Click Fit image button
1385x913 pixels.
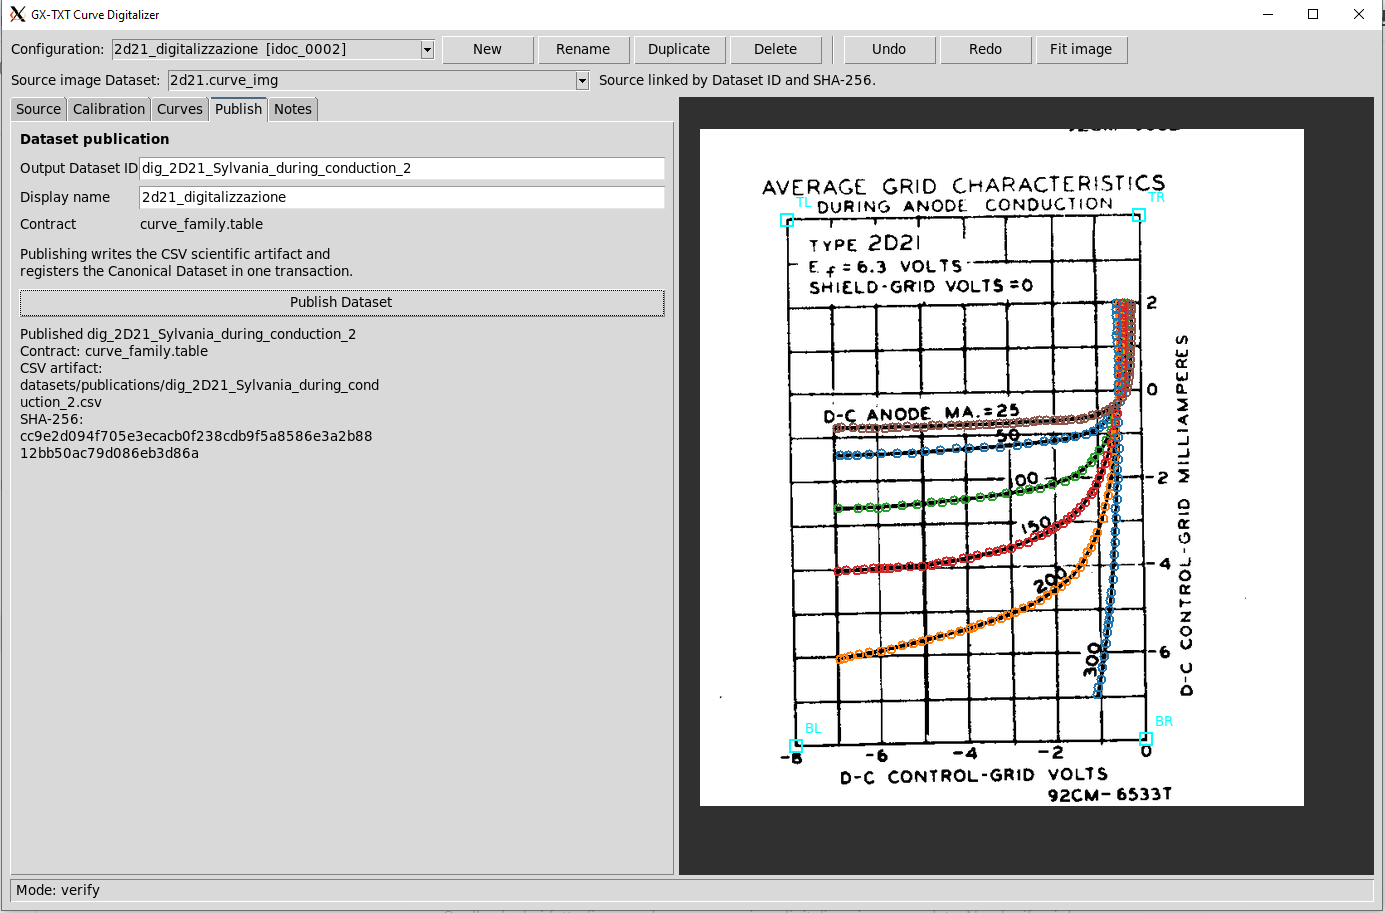coord(1081,50)
